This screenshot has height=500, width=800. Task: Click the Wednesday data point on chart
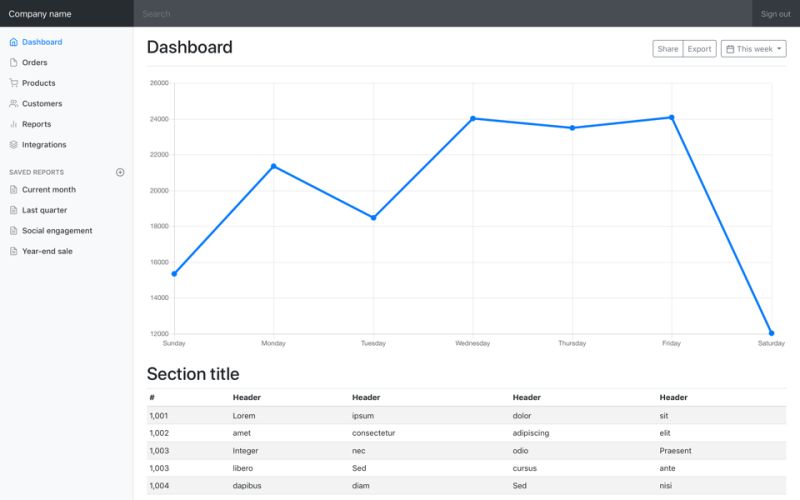473,119
